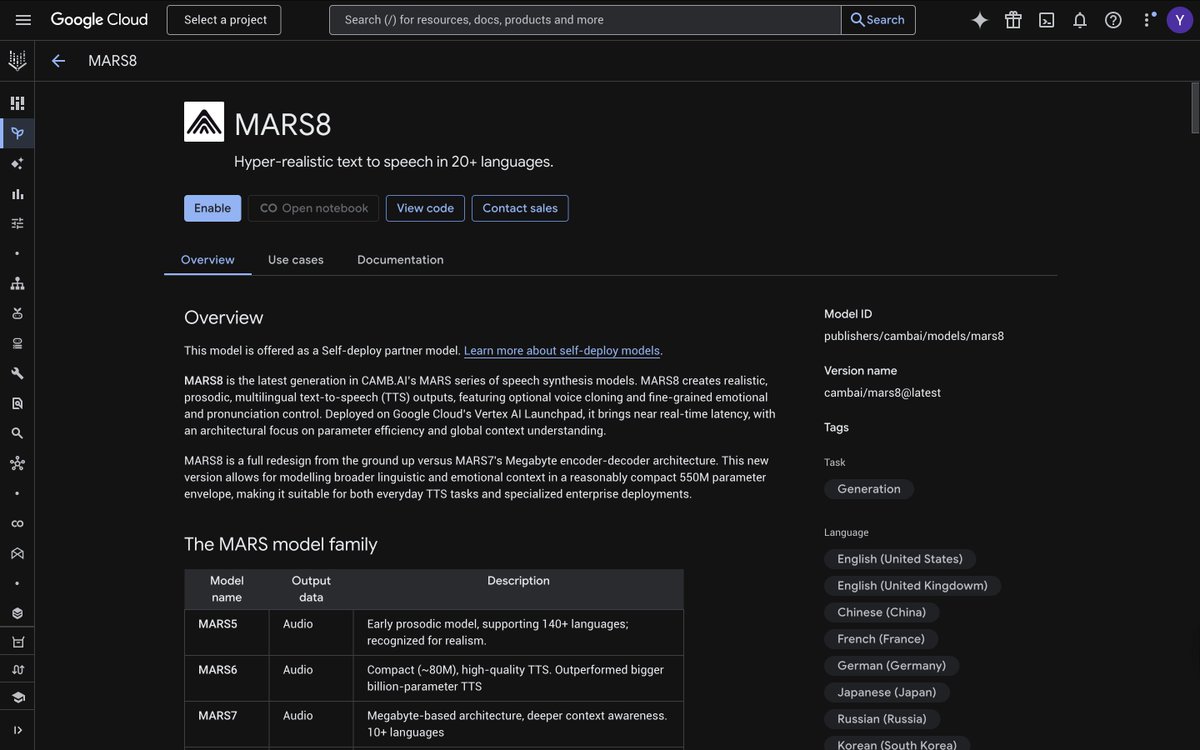
Task: Click version name cambai/mars8@latest
Action: 882,393
